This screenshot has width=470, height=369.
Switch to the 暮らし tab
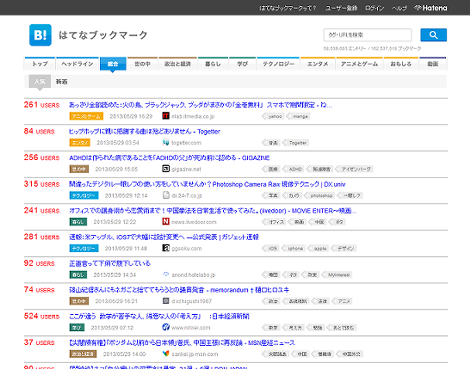tap(213, 64)
